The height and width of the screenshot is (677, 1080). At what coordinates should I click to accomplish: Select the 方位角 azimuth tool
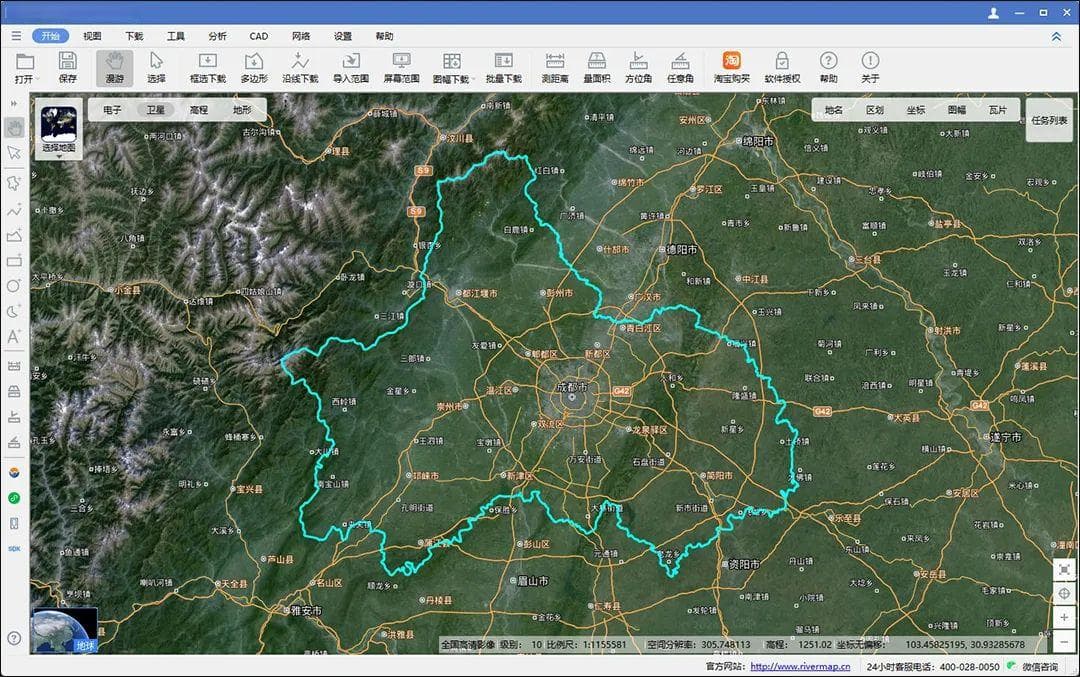638,68
